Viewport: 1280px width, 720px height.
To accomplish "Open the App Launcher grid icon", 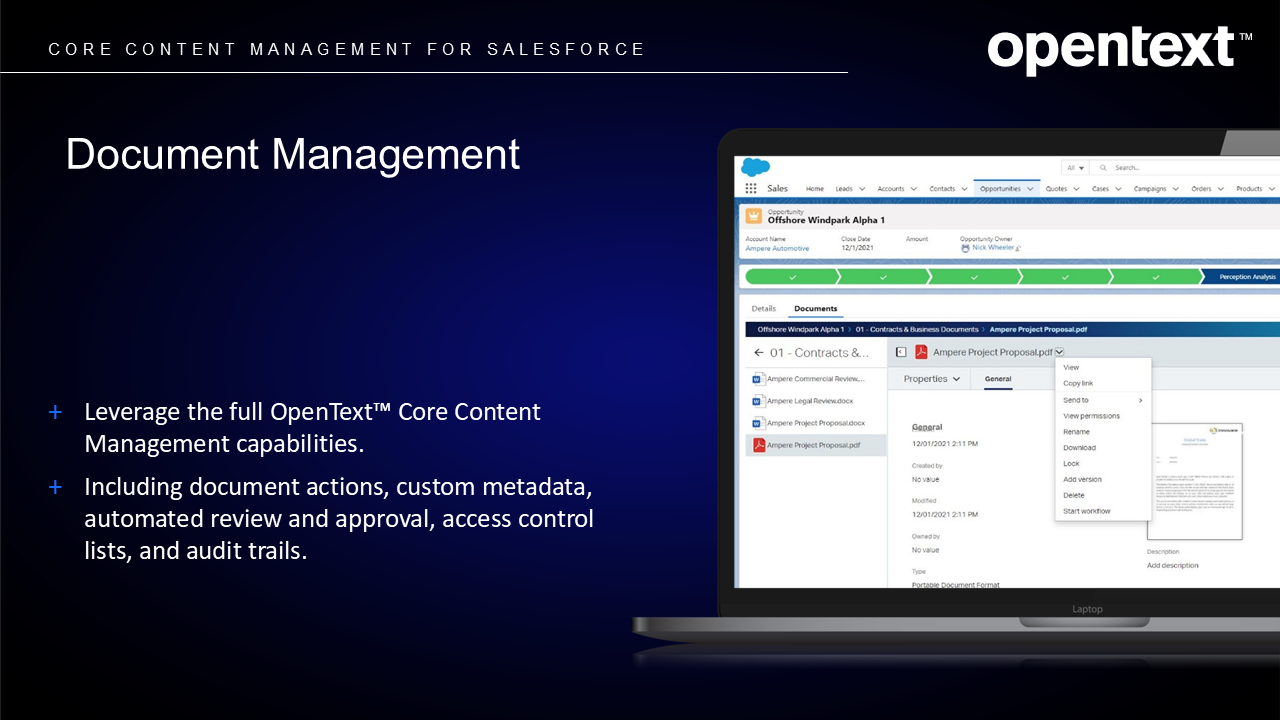I will click(x=751, y=188).
